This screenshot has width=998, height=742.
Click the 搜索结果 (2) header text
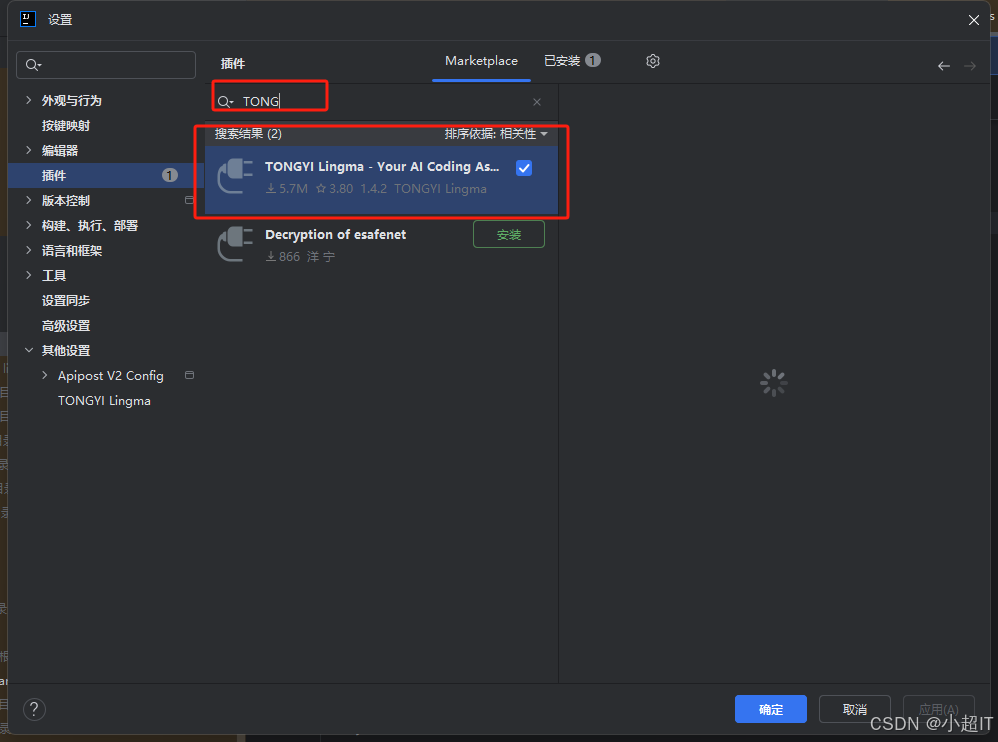pos(248,134)
